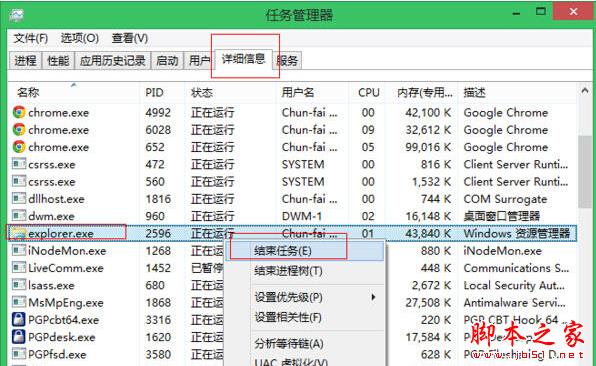The height and width of the screenshot is (366, 596).
Task: Choose 设置相关性(F) in the context menu
Action: (304, 317)
